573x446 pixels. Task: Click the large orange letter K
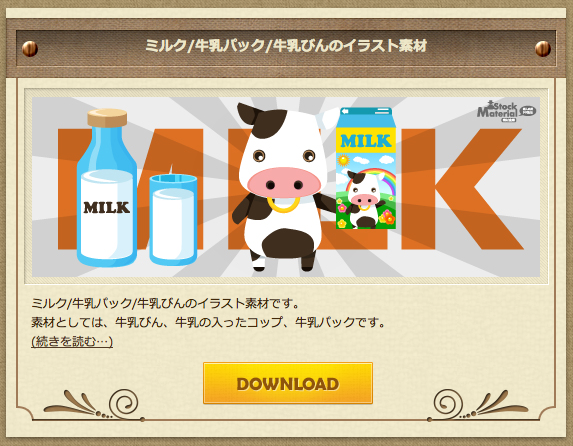coord(462,189)
